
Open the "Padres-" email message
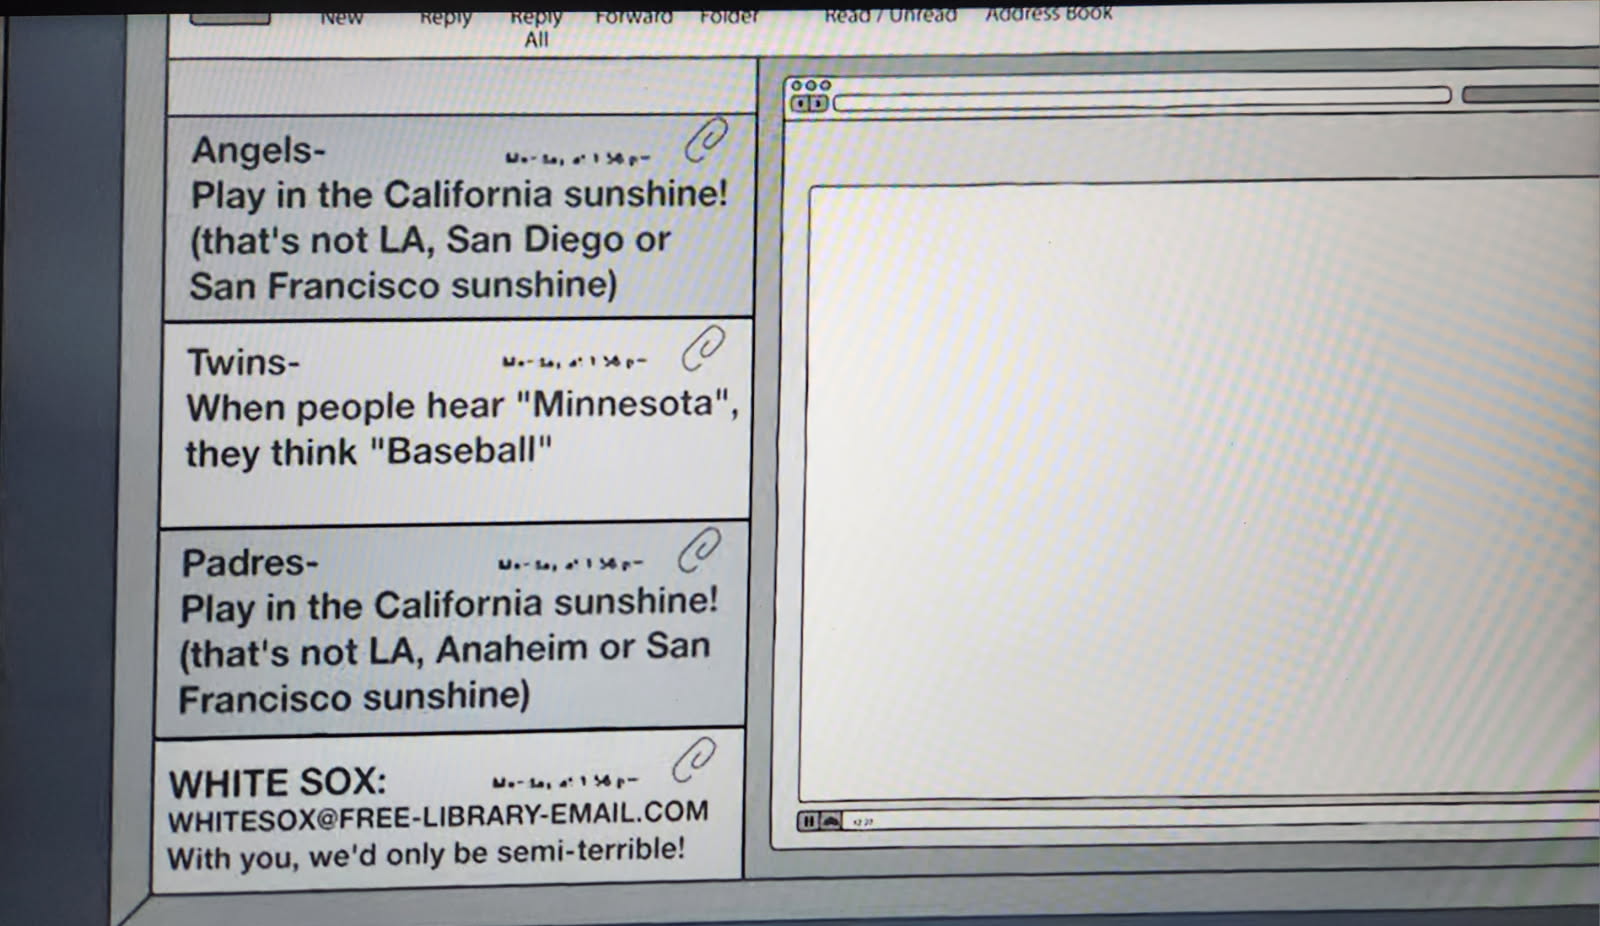click(452, 629)
